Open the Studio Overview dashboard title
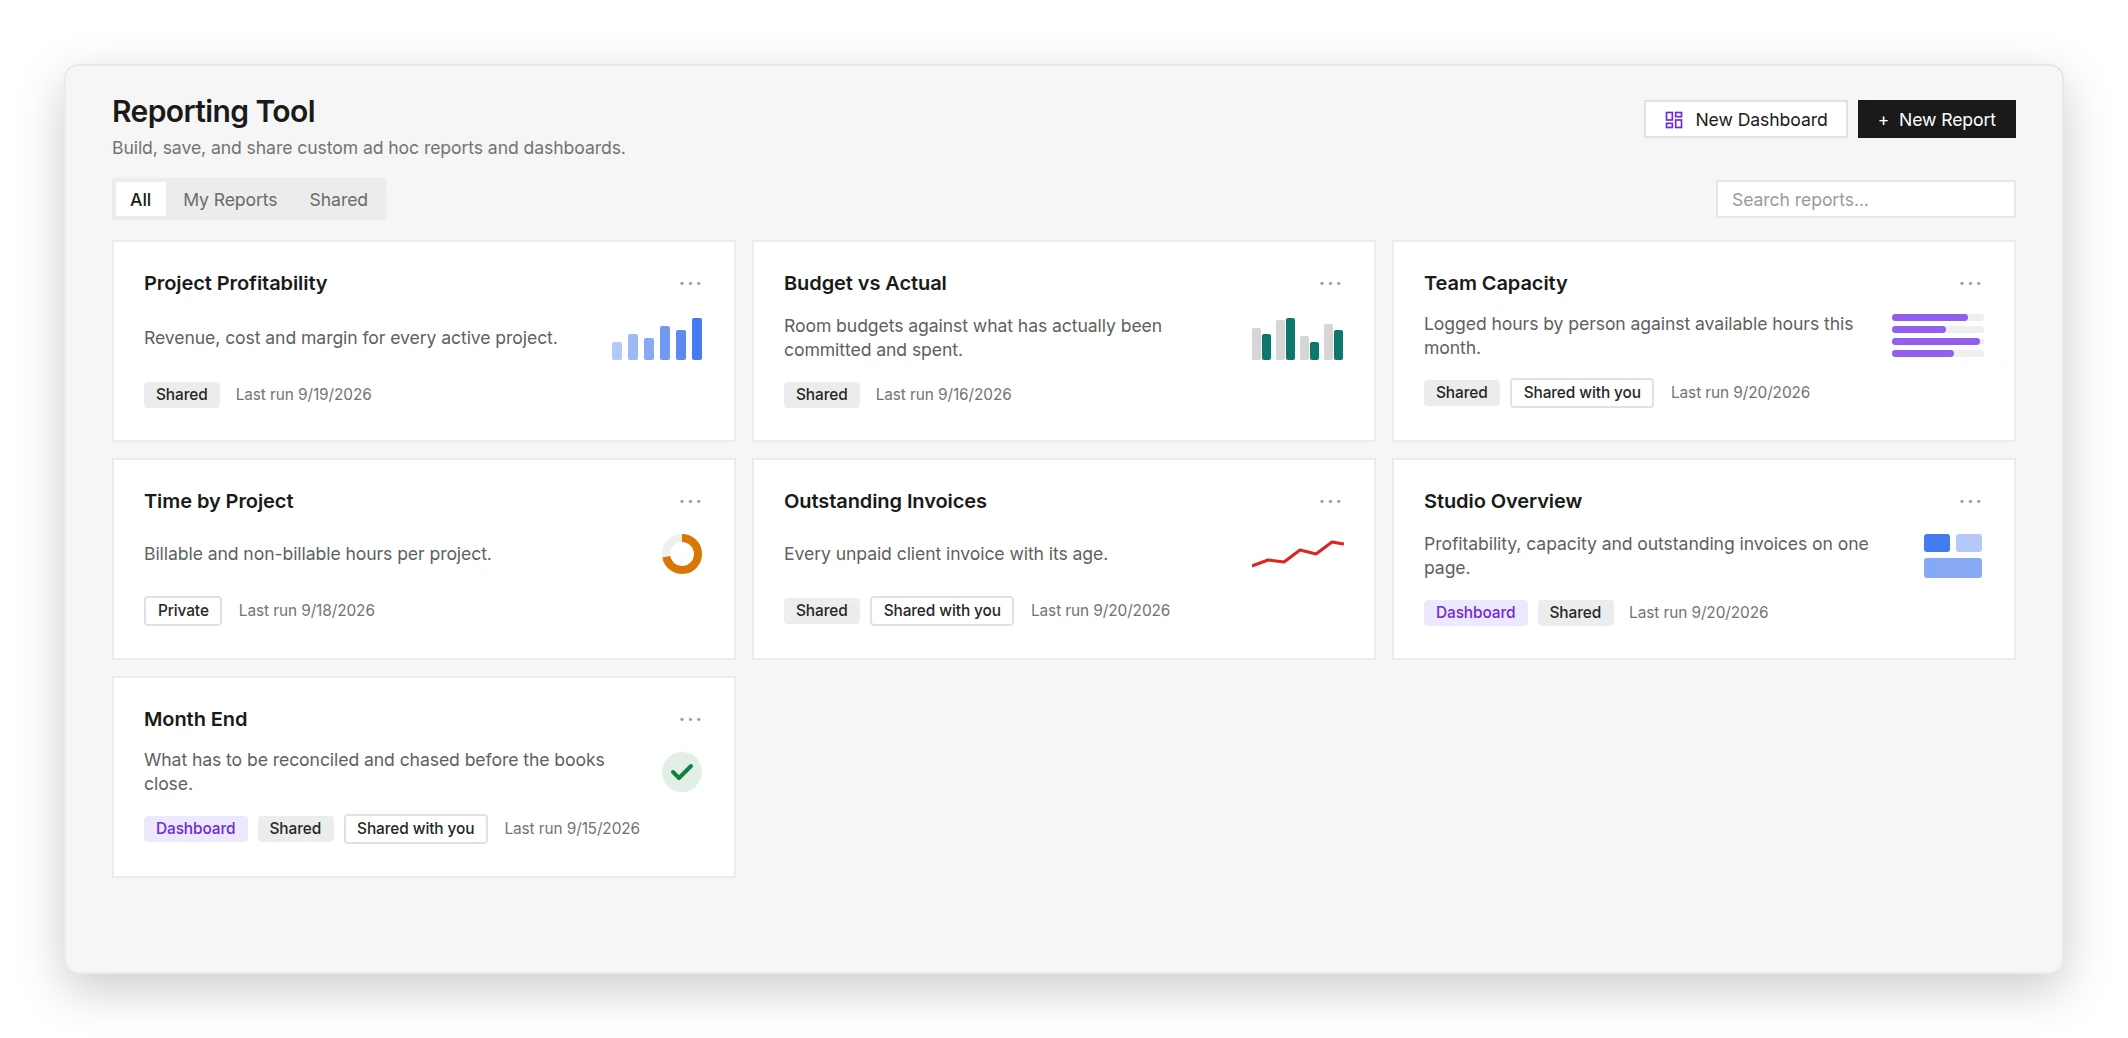Image resolution: width=2128 pixels, height=1038 pixels. pos(1503,501)
